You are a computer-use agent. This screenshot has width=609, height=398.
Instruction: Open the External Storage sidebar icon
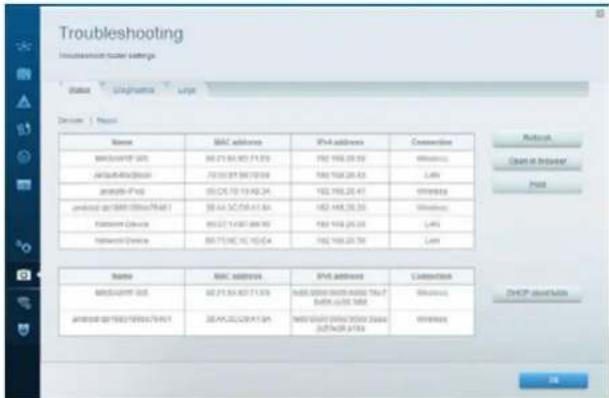tap(24, 184)
